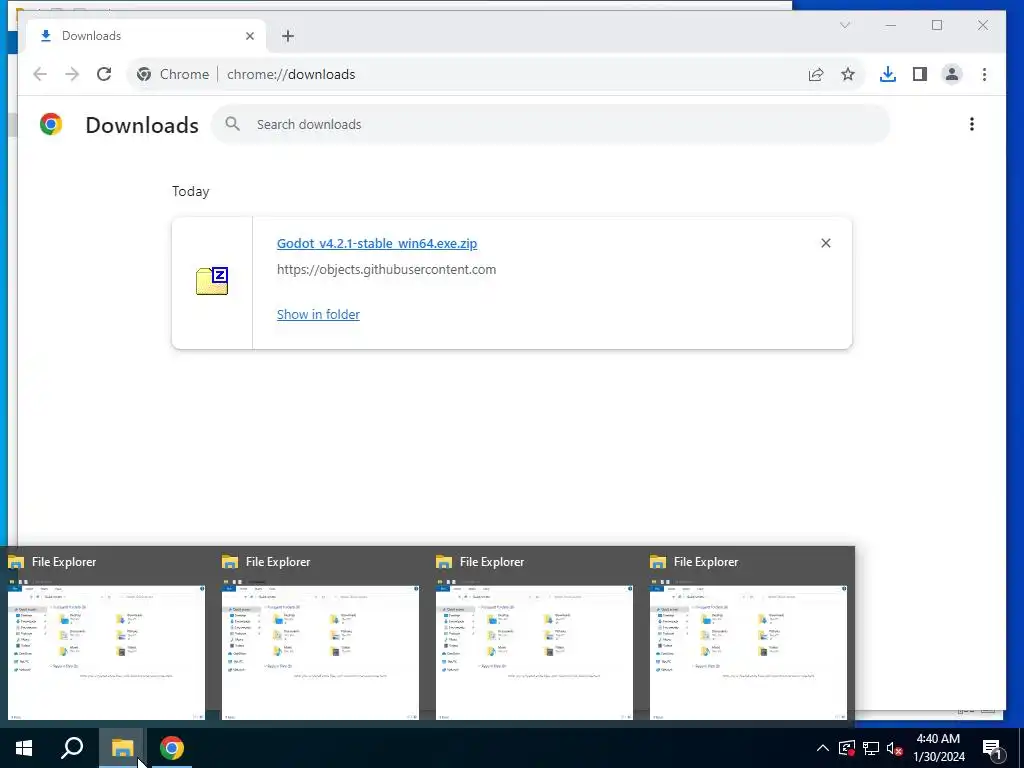
Task: Select the Downloads tab
Action: [146, 36]
